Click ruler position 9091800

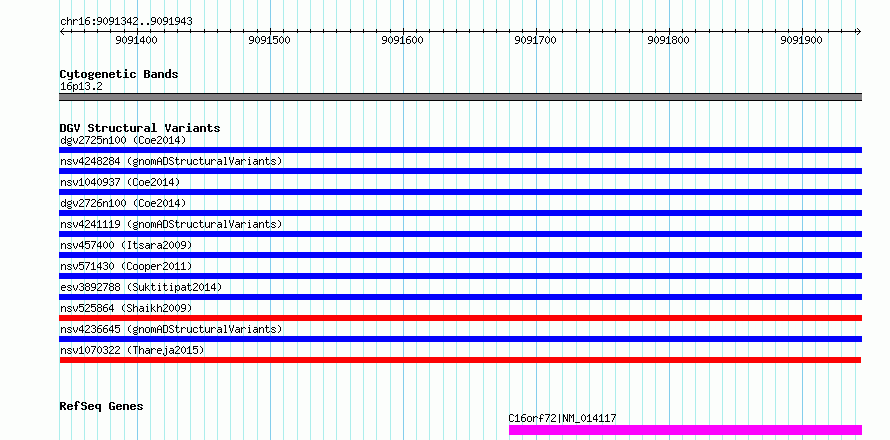coord(668,40)
